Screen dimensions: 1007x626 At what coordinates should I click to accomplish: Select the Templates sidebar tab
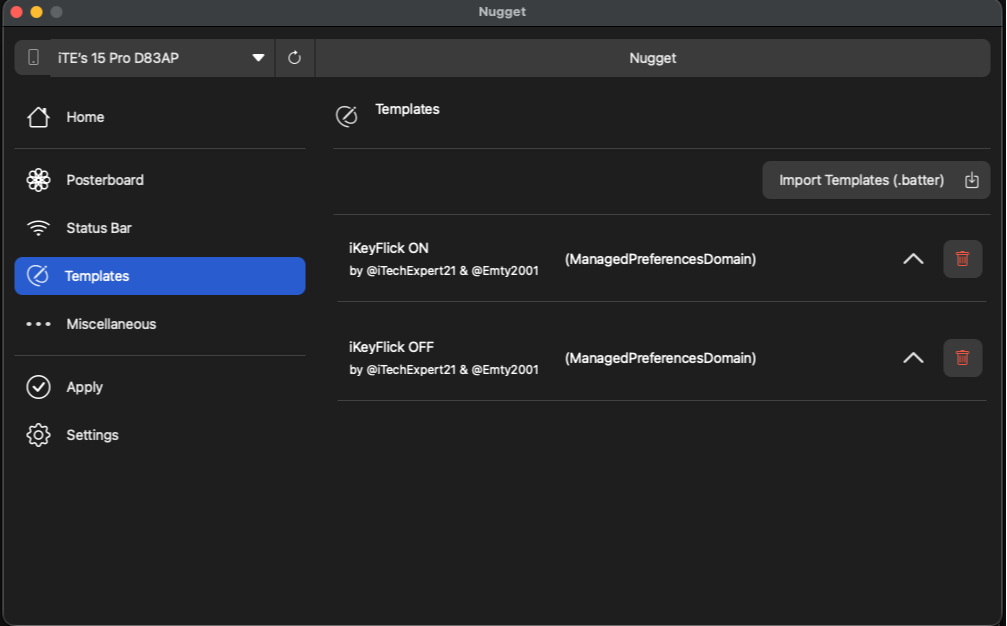[x=160, y=275]
